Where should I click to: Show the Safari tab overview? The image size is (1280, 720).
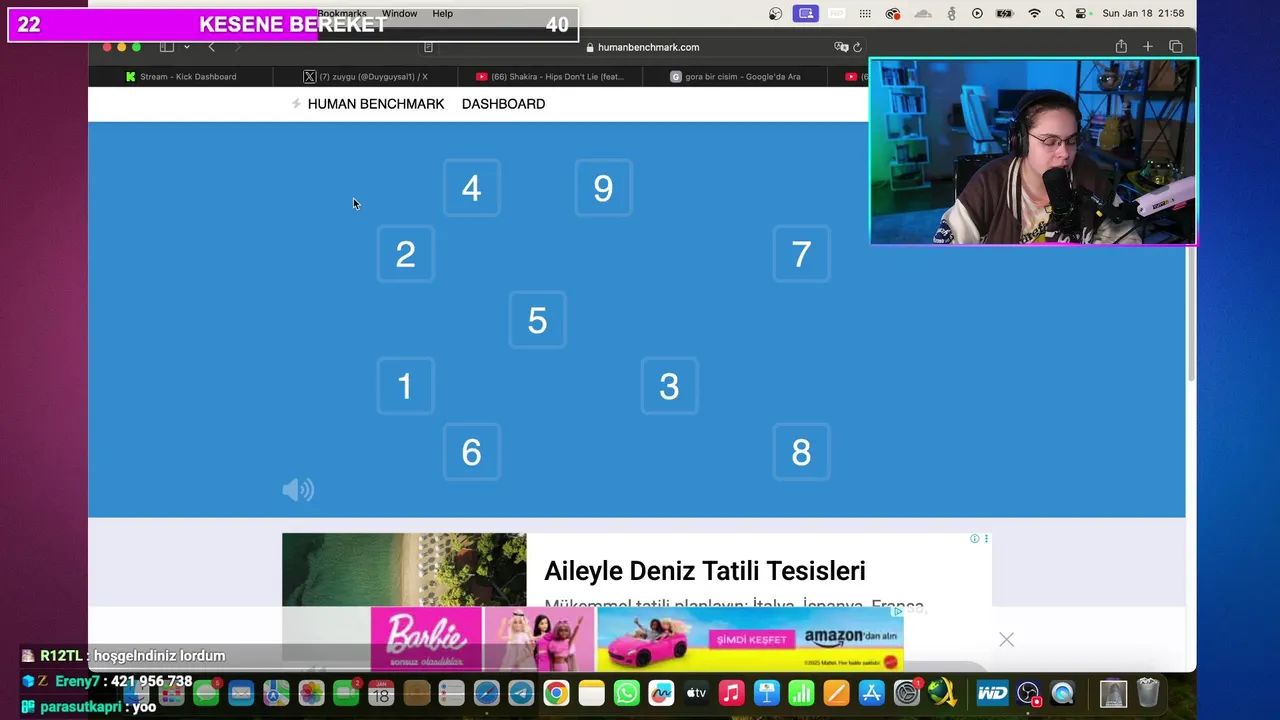click(1176, 47)
